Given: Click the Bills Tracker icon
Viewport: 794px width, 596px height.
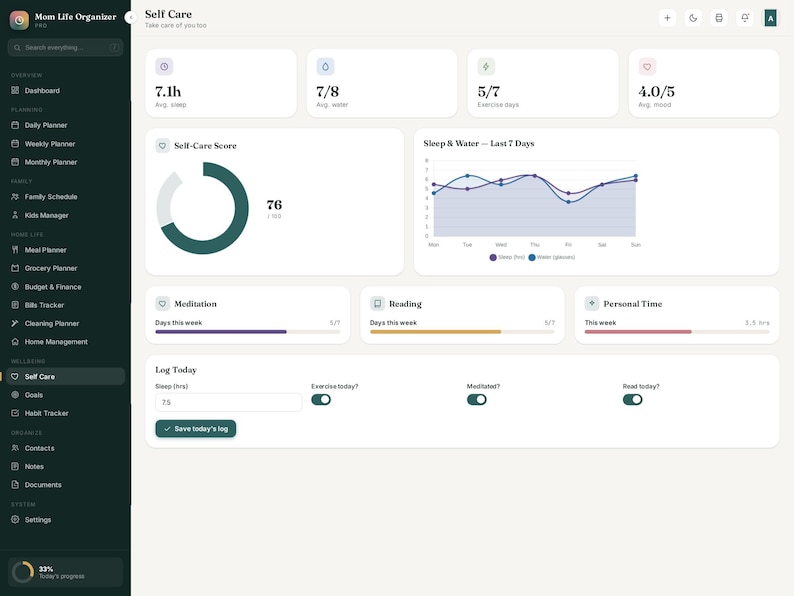Looking at the screenshot, I should (15, 305).
